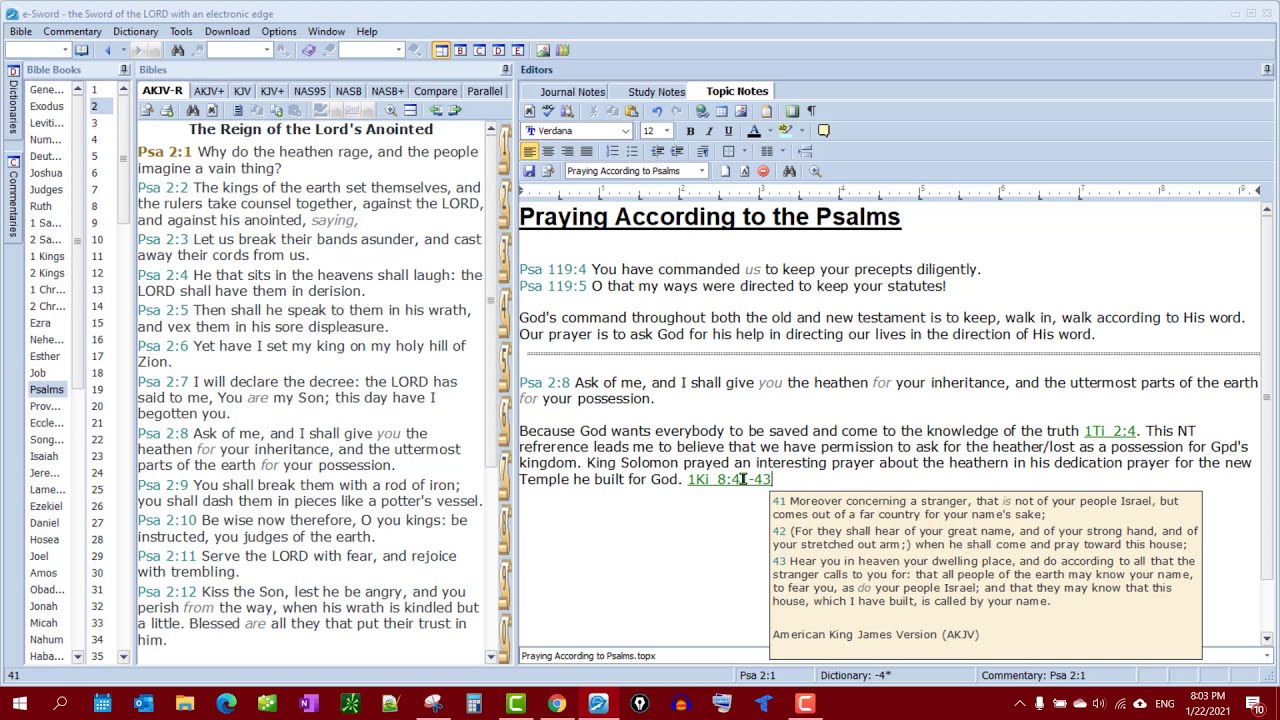1280x720 pixels.
Task: Run the spell check tool
Action: (x=548, y=111)
